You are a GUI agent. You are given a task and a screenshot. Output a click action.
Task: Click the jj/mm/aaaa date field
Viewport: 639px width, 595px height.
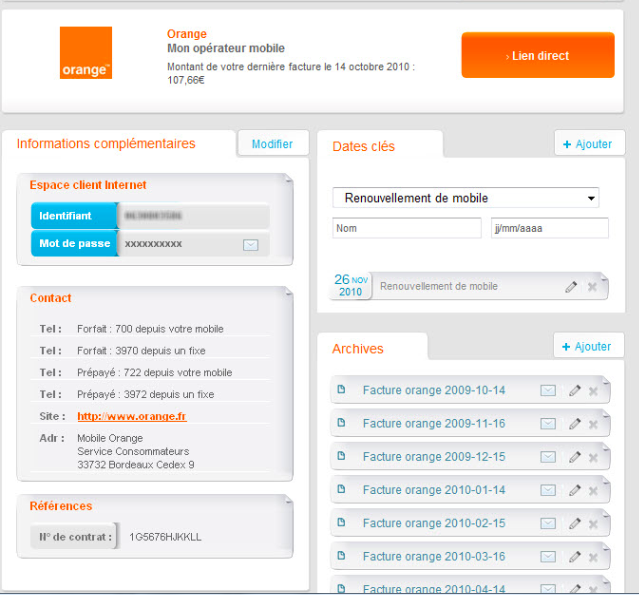pyautogui.click(x=549, y=228)
